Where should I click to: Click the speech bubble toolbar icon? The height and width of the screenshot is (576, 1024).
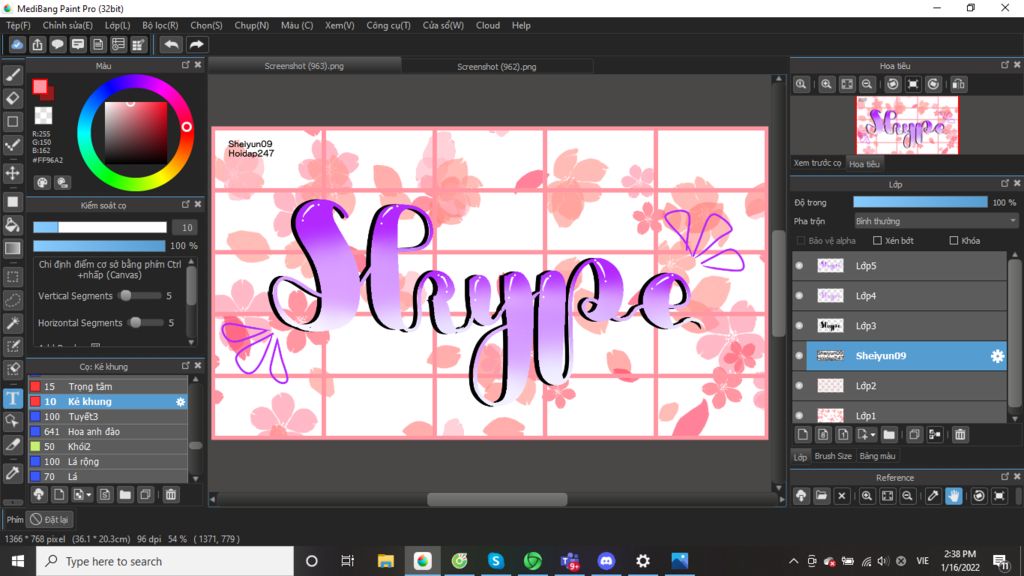pos(57,44)
